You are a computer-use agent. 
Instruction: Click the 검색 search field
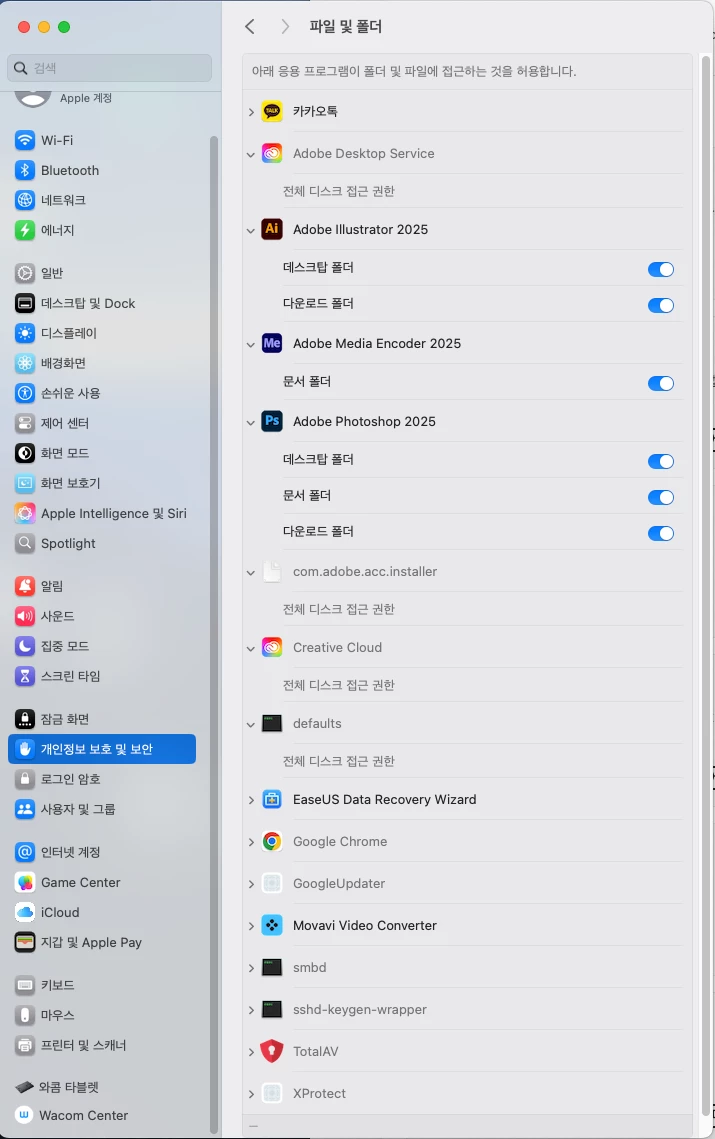[x=110, y=68]
